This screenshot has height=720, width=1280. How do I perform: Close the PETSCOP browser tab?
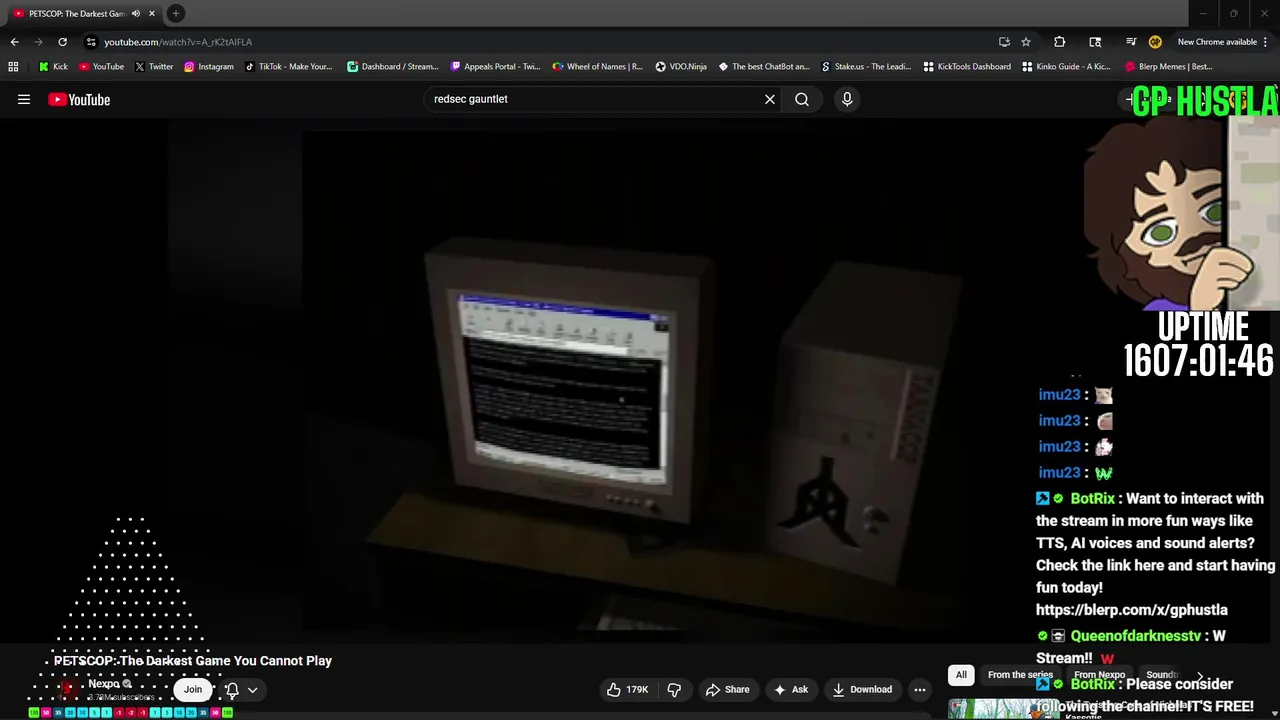(152, 14)
